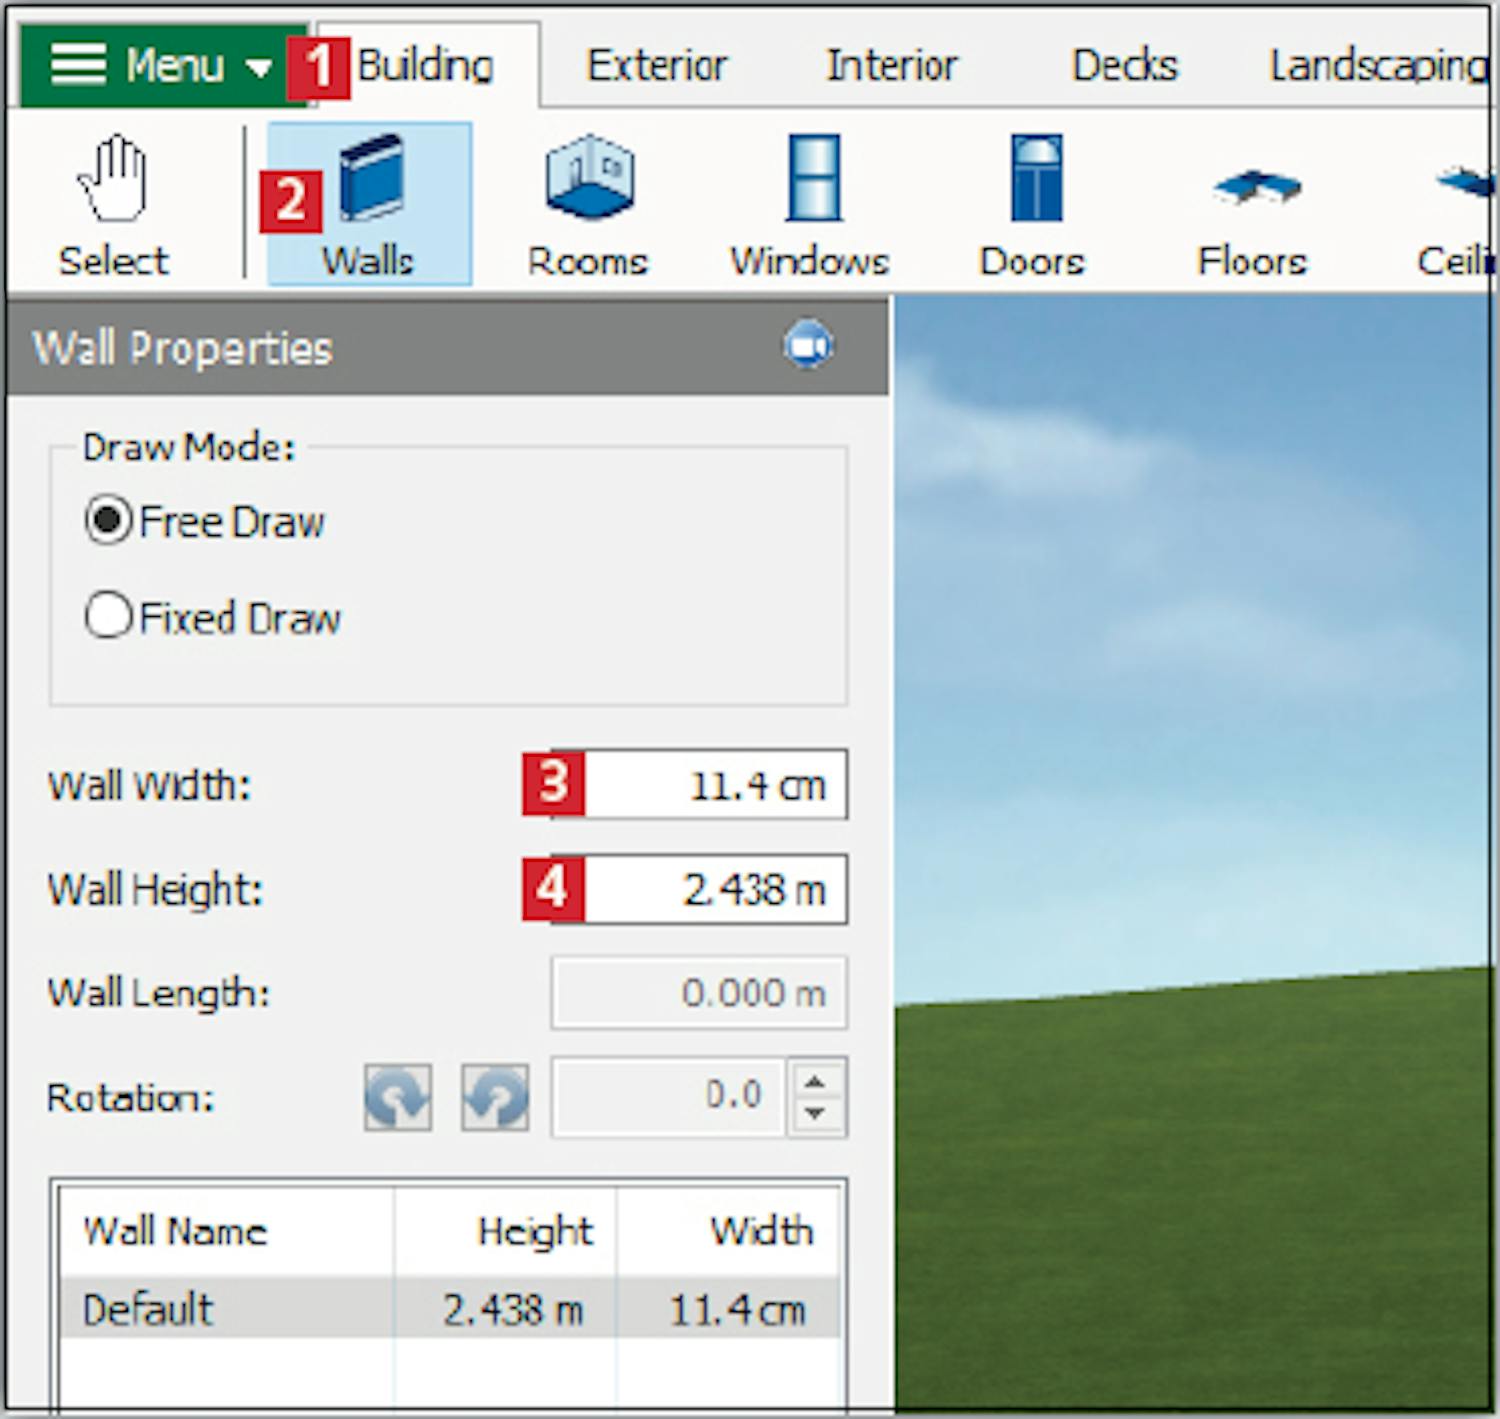
Task: Open the green Menu dropdown
Action: tap(160, 66)
